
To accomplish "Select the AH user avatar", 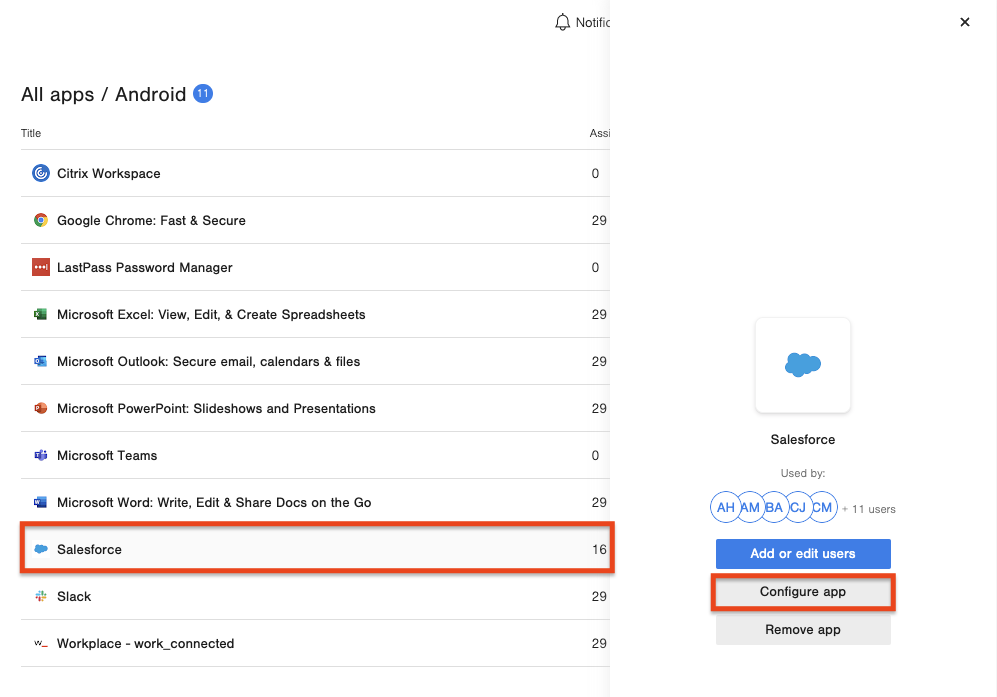I will click(x=725, y=507).
